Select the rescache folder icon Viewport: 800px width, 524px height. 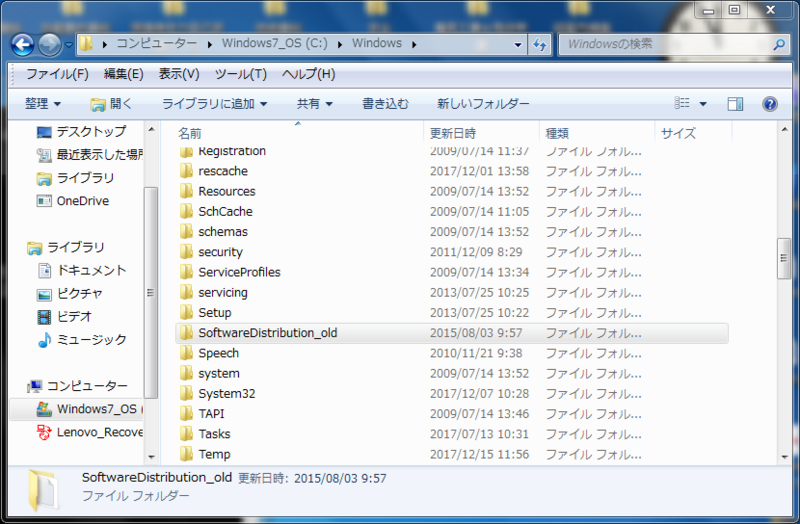pyautogui.click(x=187, y=171)
